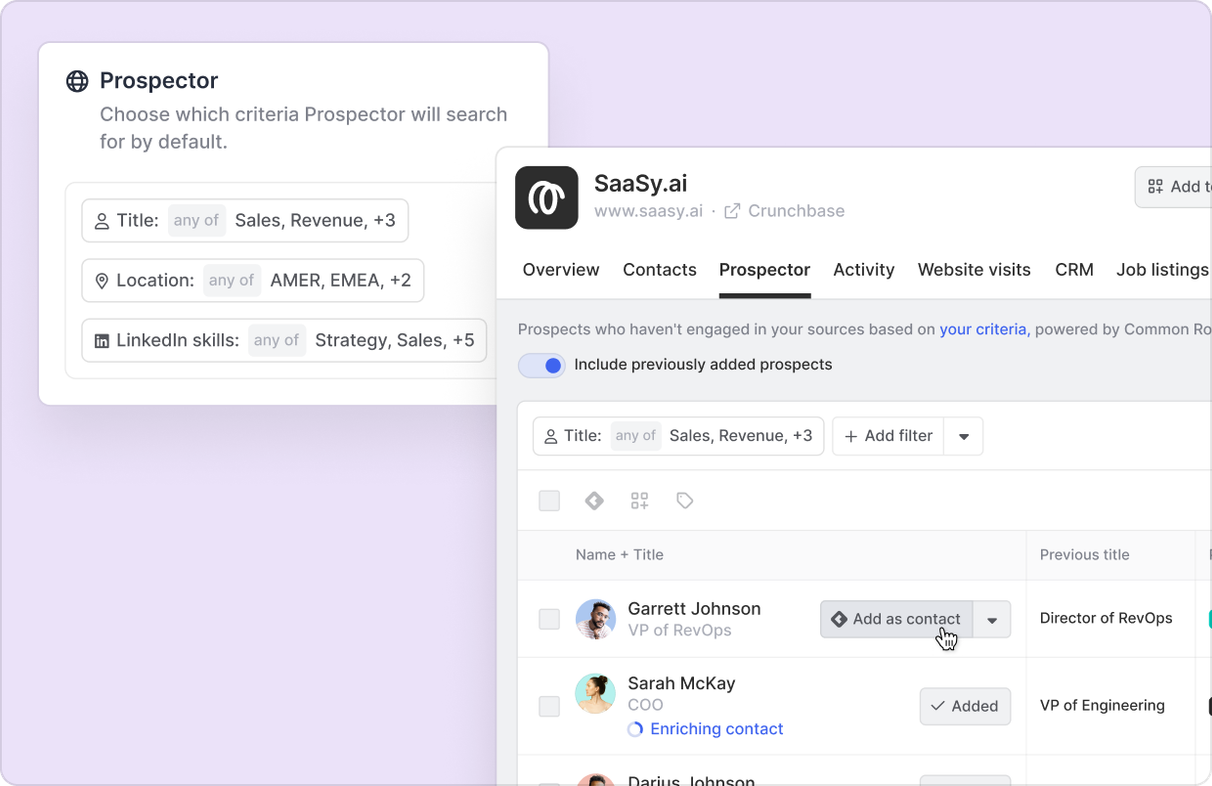The height and width of the screenshot is (786, 1212).
Task: Click the Add filter button
Action: [x=888, y=436]
